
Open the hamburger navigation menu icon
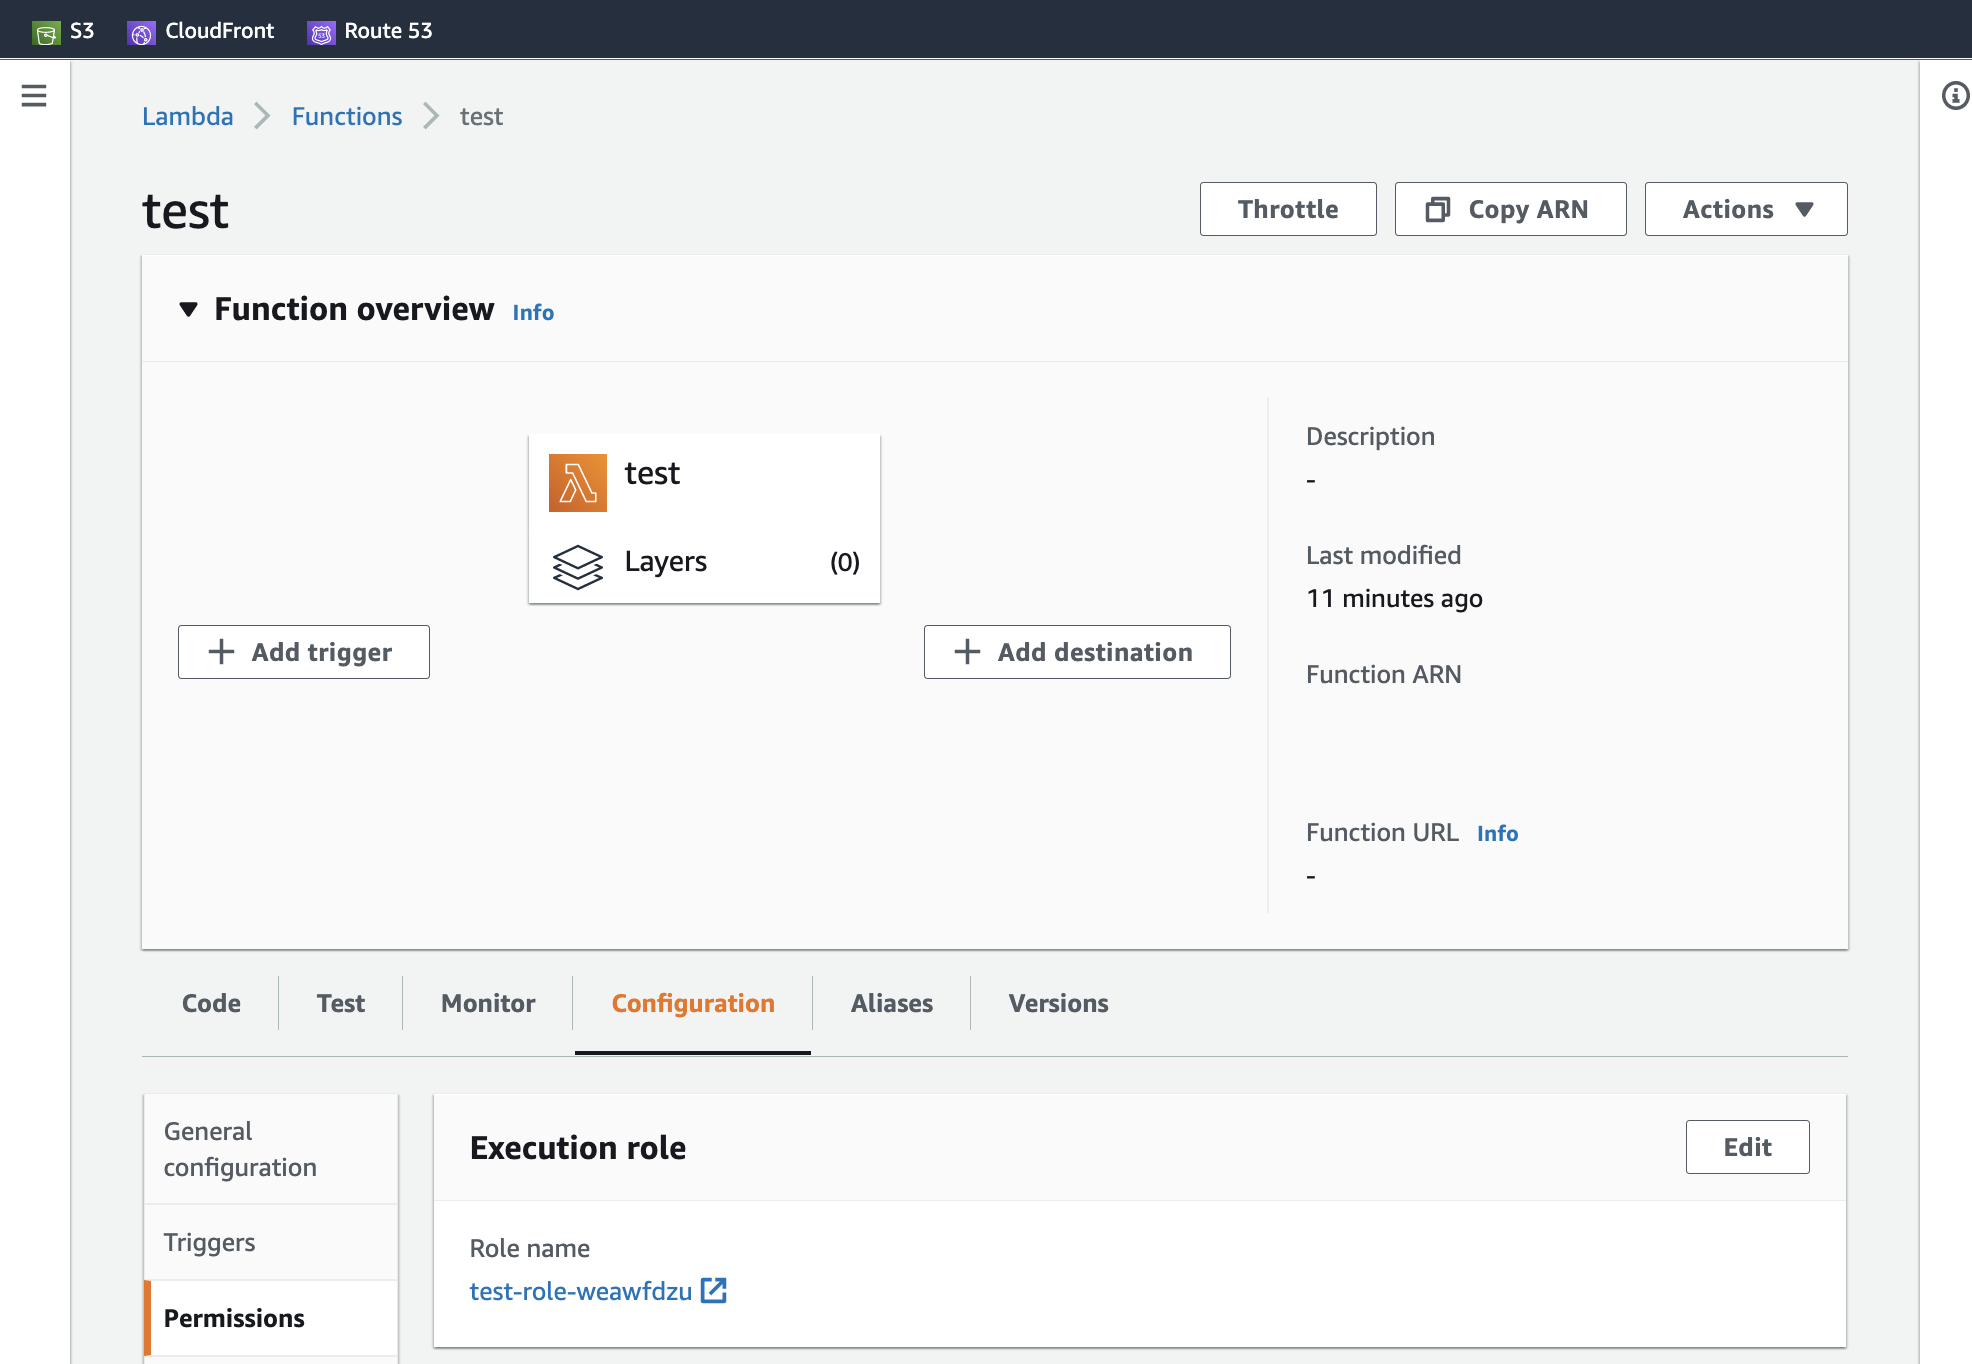coord(34,96)
